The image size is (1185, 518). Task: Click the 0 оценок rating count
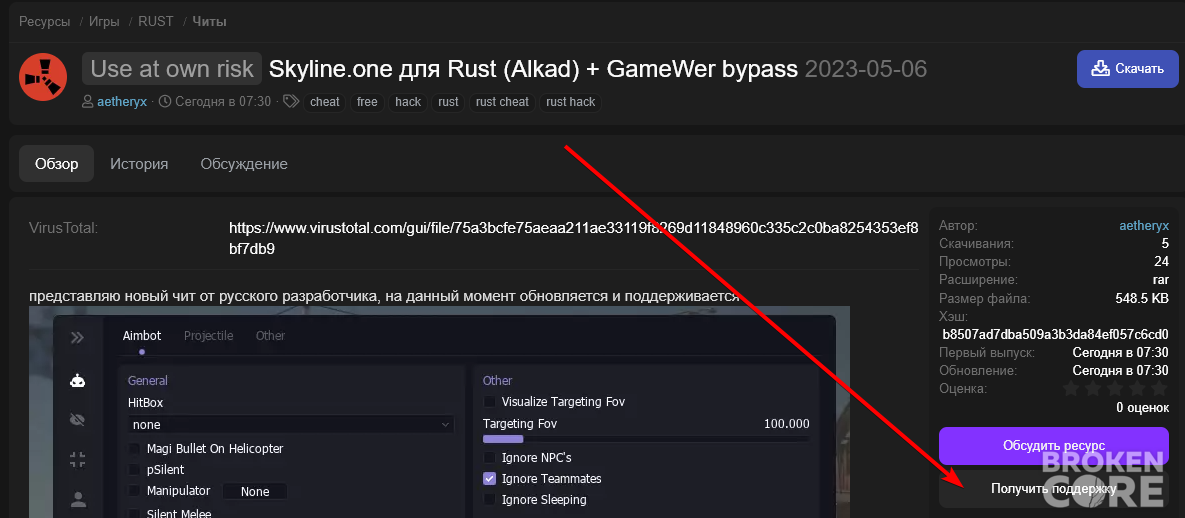tap(1142, 408)
